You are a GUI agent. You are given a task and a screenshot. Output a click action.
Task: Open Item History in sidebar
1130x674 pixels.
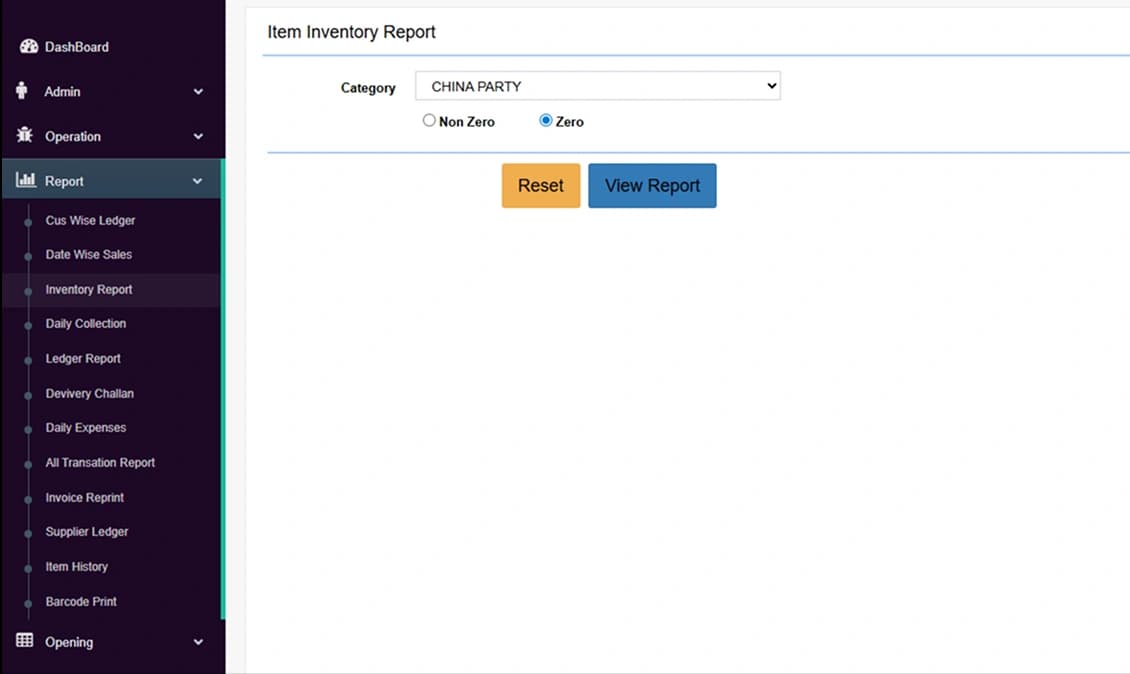[76, 567]
